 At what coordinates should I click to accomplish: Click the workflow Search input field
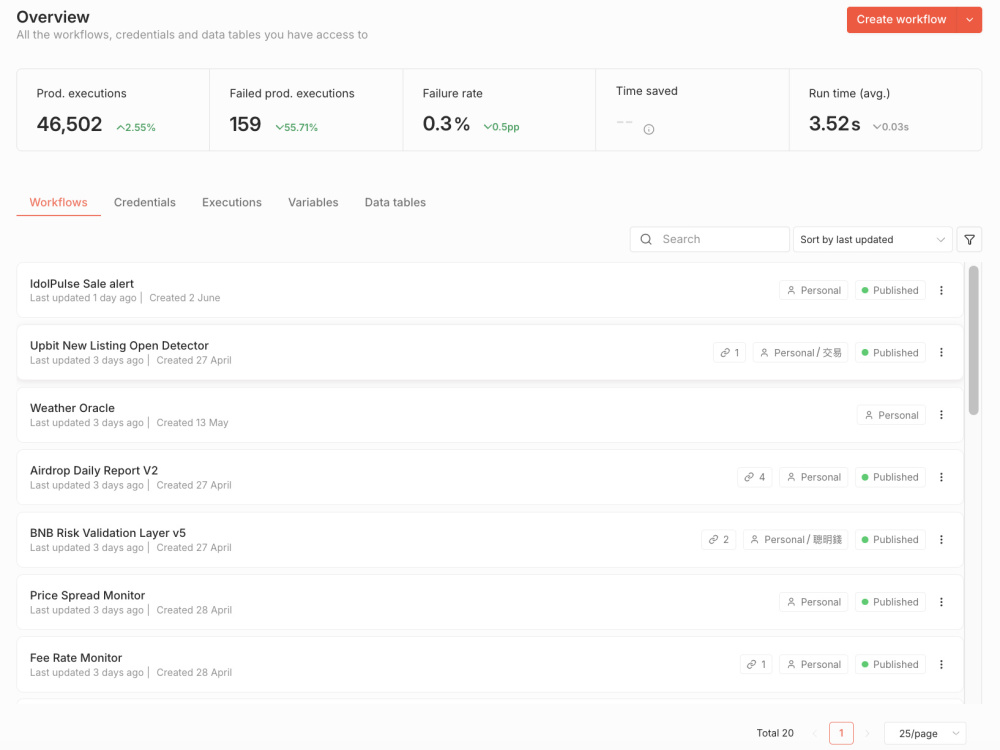click(710, 240)
